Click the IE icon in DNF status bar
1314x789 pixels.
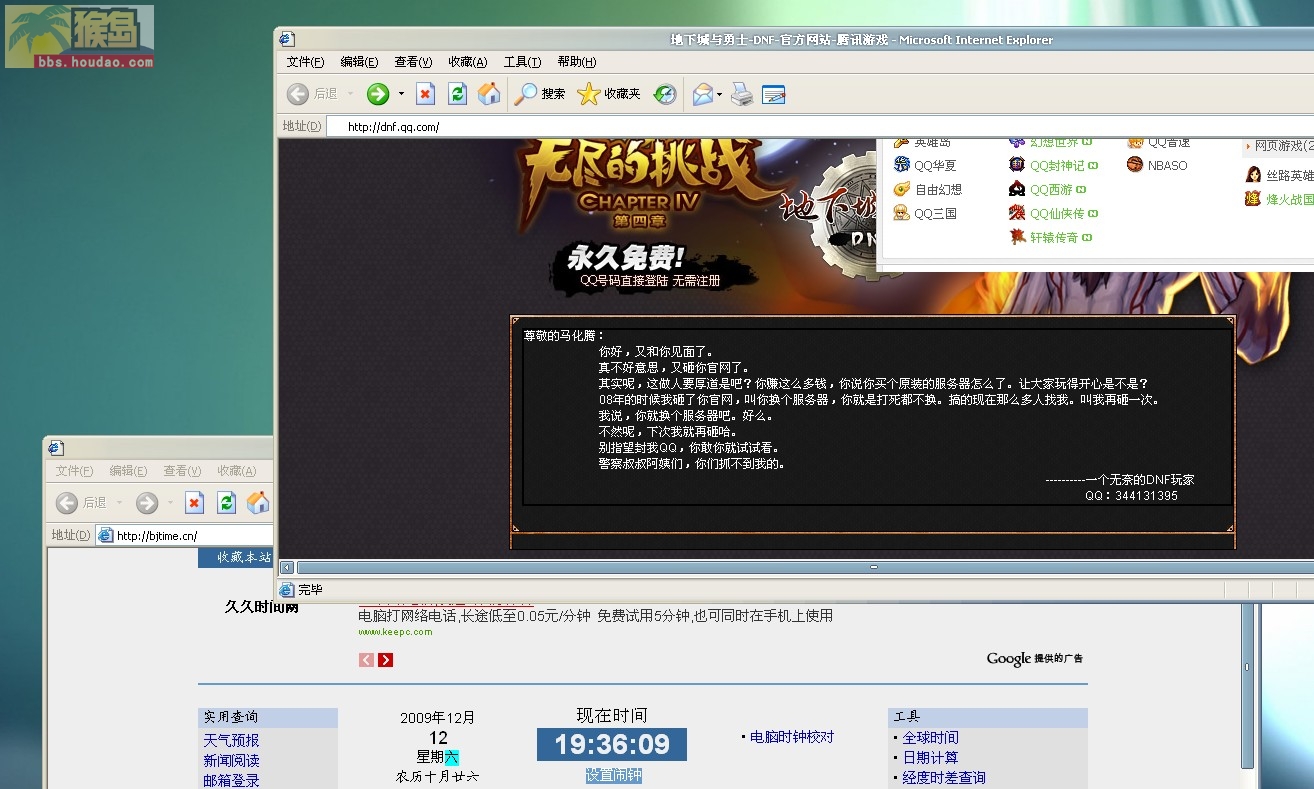287,590
